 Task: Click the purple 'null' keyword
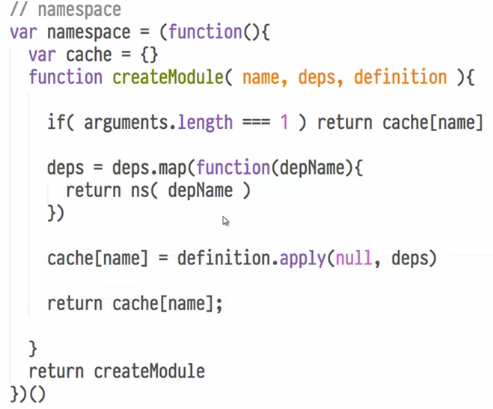coord(353,258)
